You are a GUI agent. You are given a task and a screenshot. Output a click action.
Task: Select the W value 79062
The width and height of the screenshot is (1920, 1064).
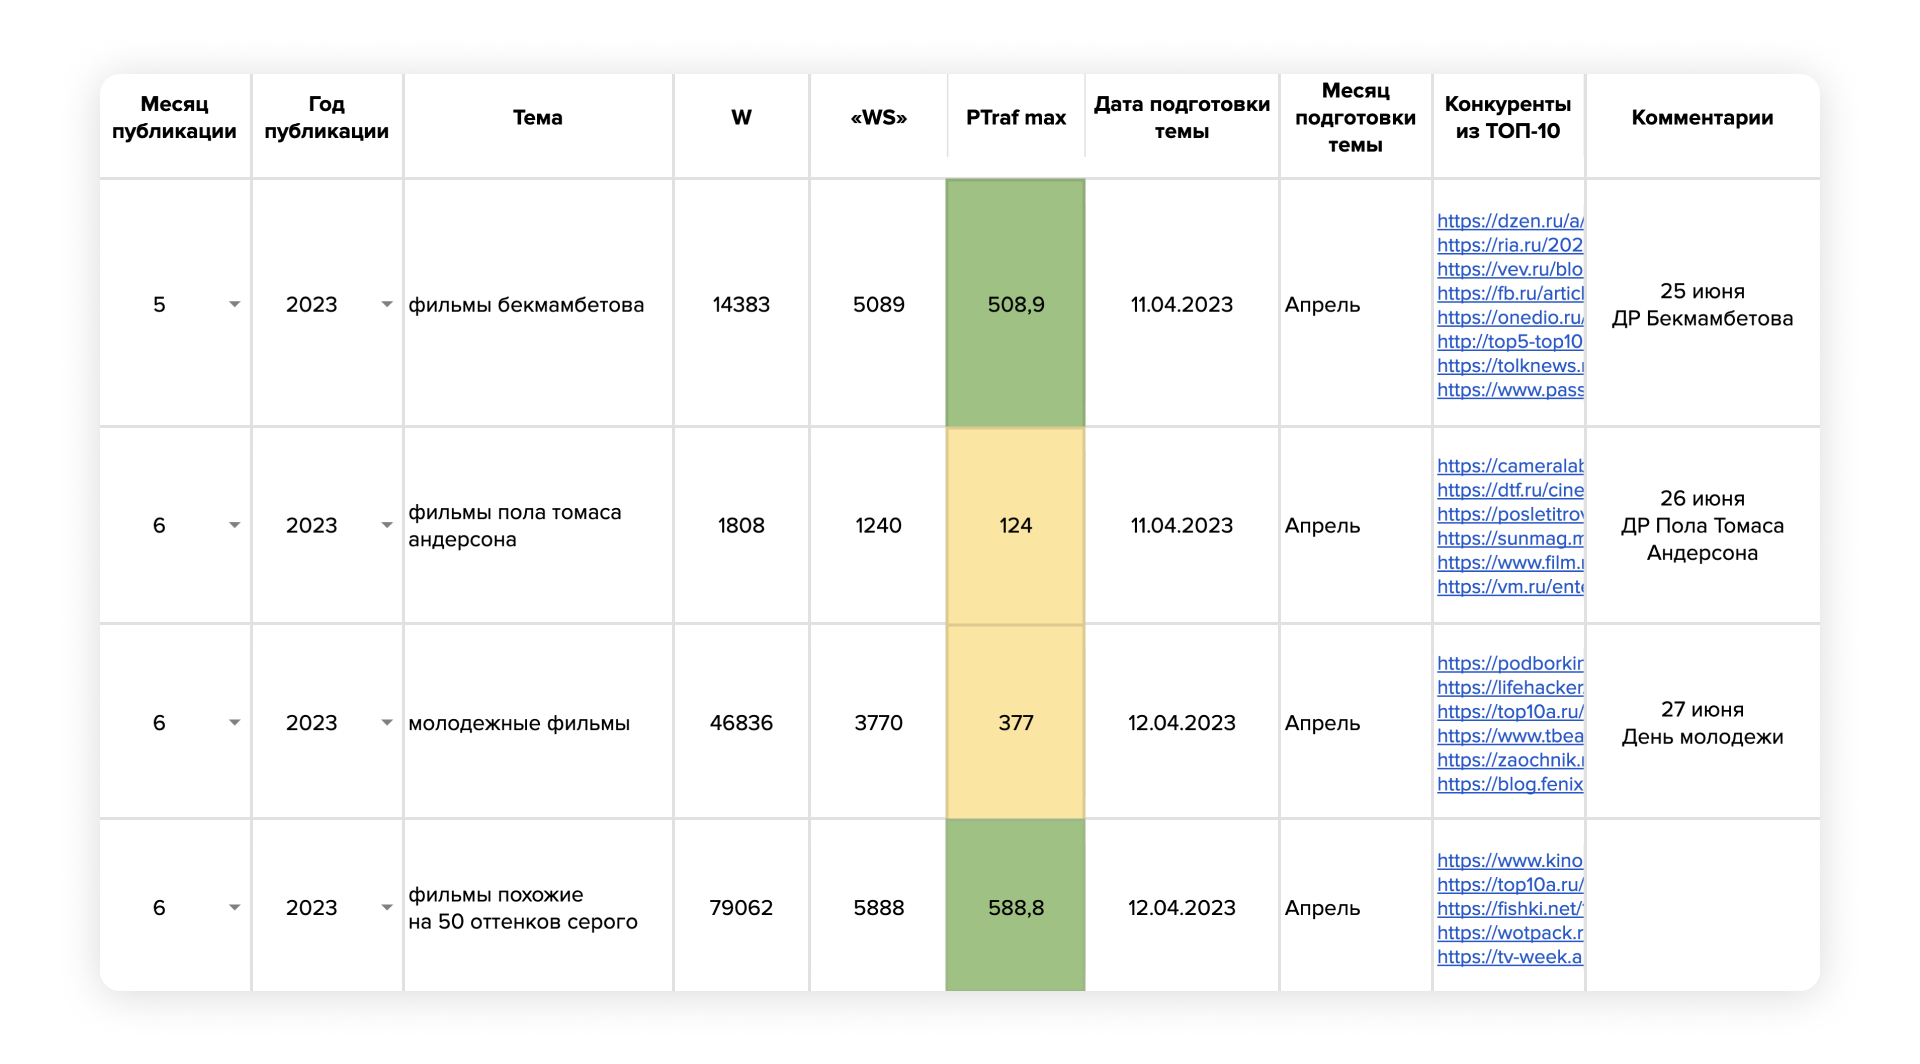pyautogui.click(x=740, y=907)
